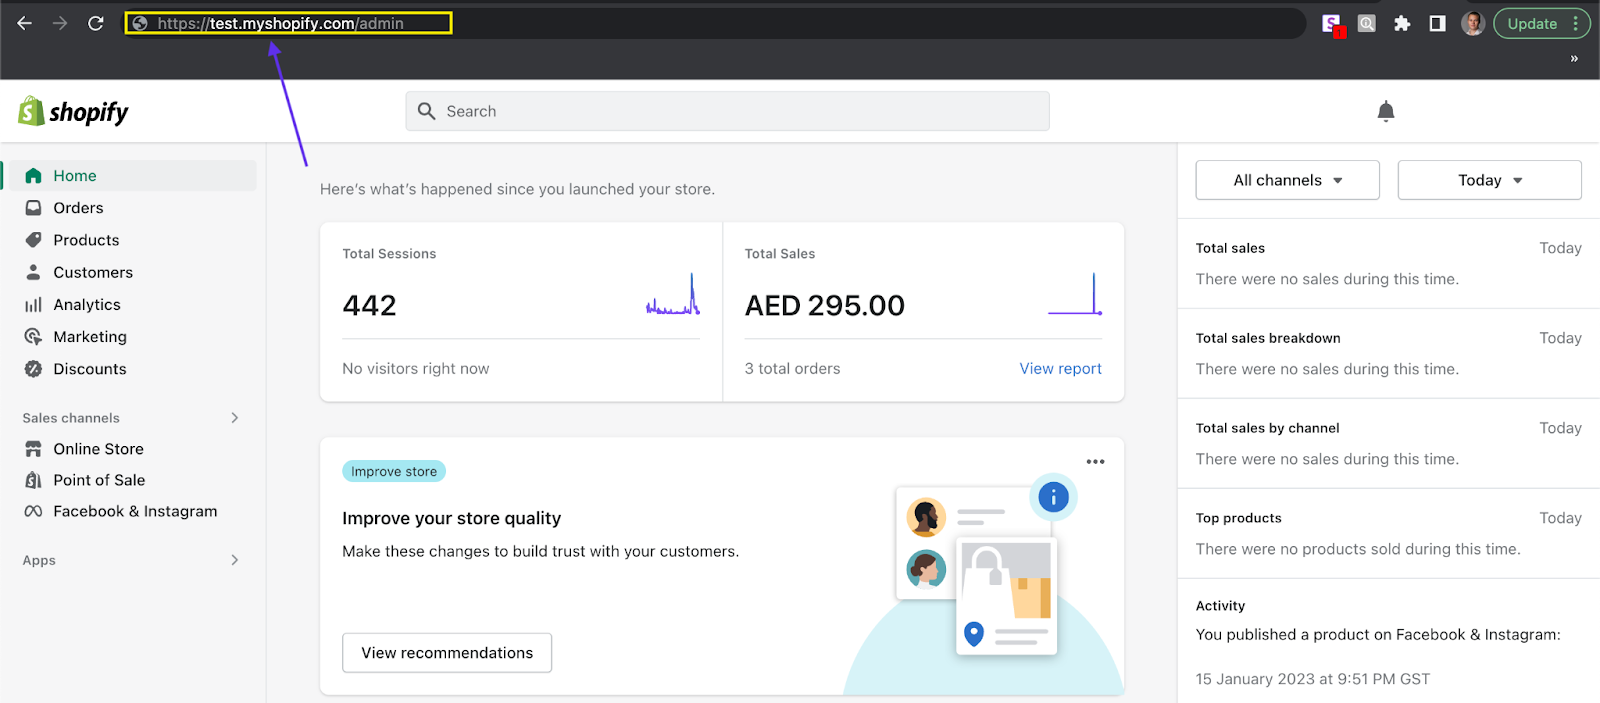Click the magnifier extension icon in the toolbar

pyautogui.click(x=1367, y=23)
